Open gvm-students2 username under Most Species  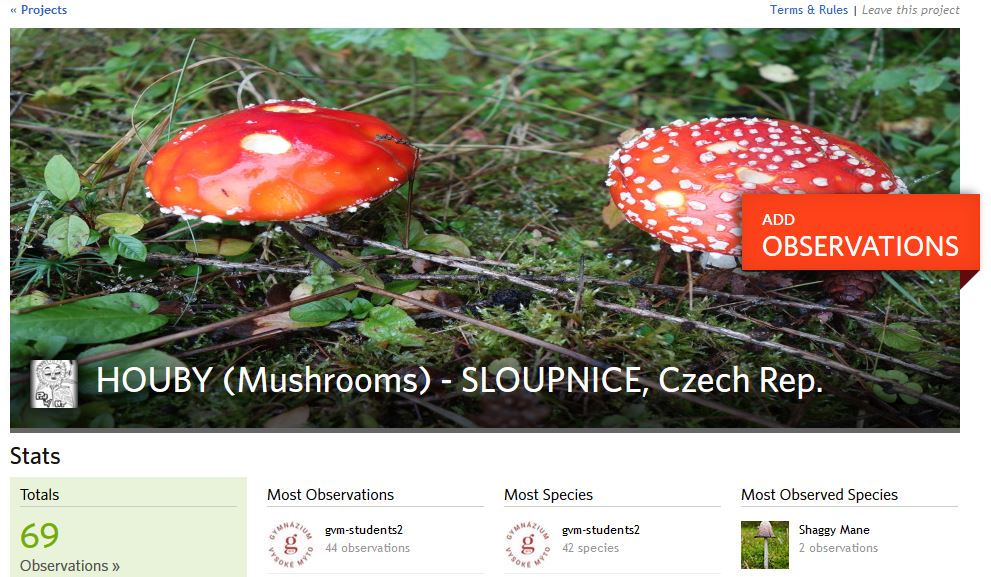pyautogui.click(x=601, y=530)
